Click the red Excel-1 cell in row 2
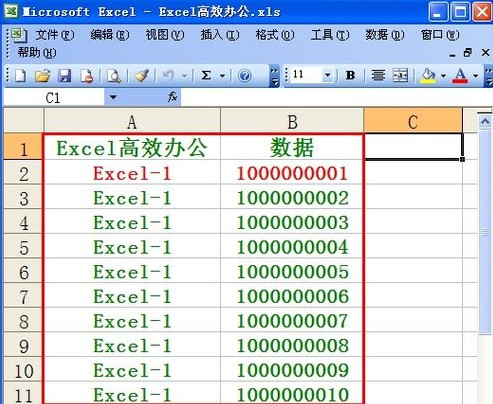Viewport: 493px width, 404px height. pos(132,172)
